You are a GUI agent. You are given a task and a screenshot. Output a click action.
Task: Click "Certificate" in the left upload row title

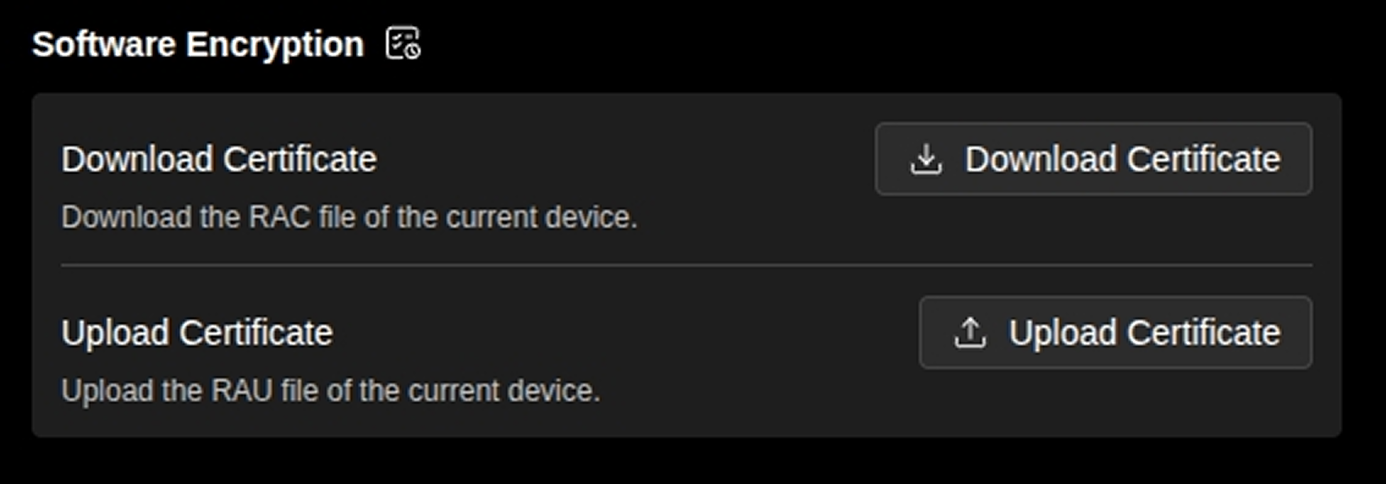tap(256, 333)
